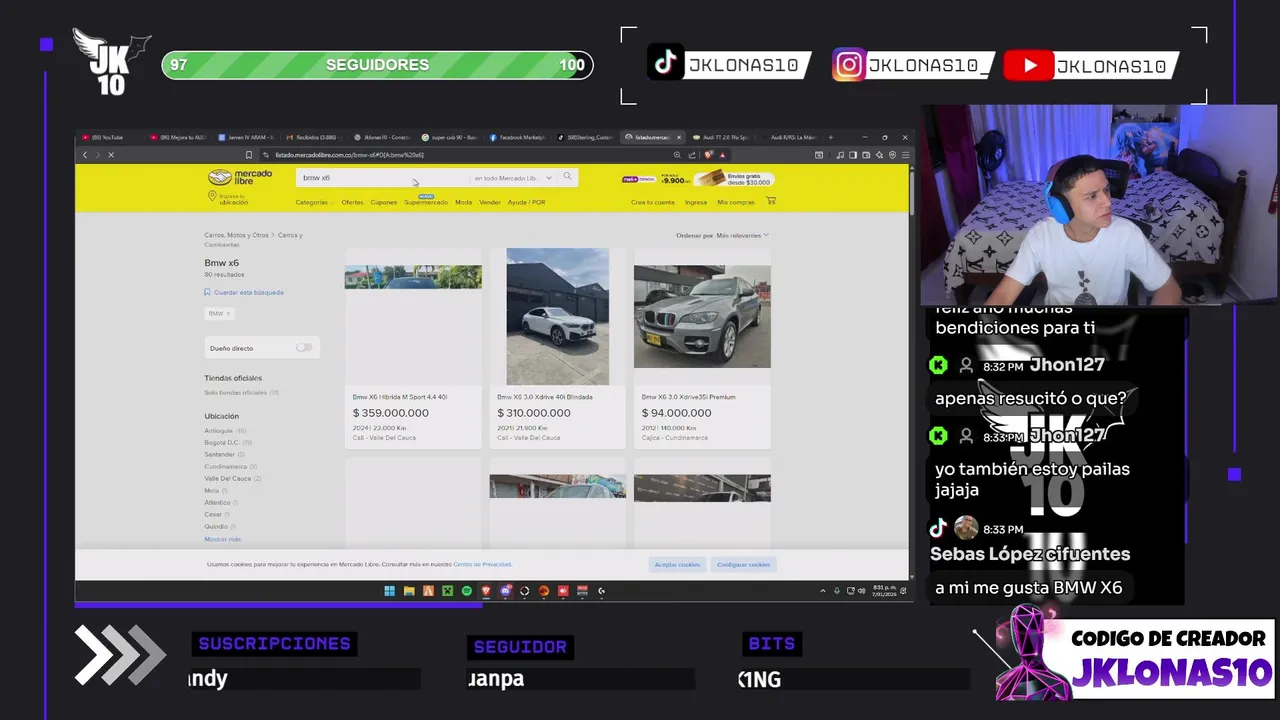
Task: Click Configurar cookies button
Action: tap(743, 564)
